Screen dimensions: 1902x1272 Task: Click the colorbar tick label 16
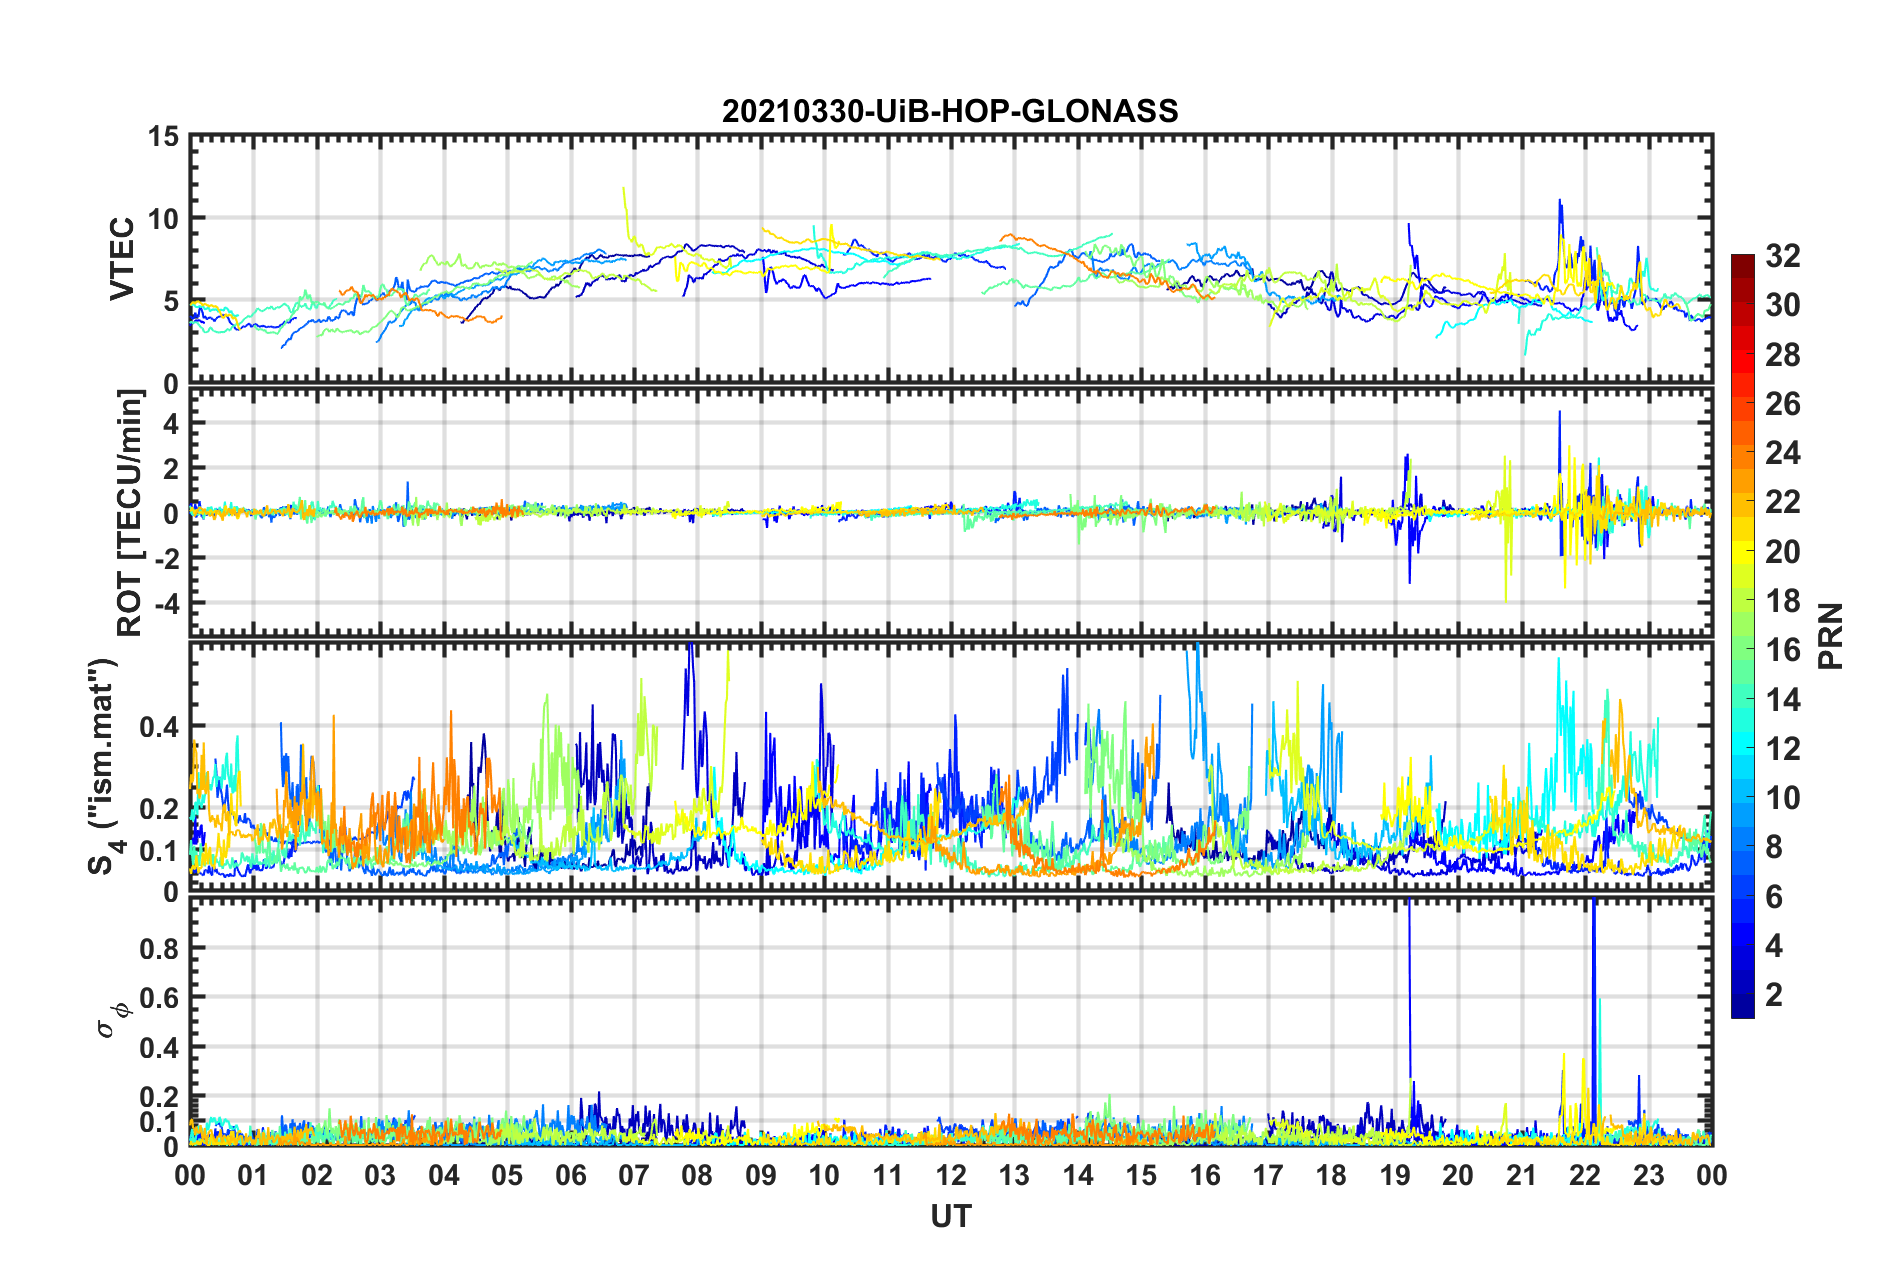1783,650
